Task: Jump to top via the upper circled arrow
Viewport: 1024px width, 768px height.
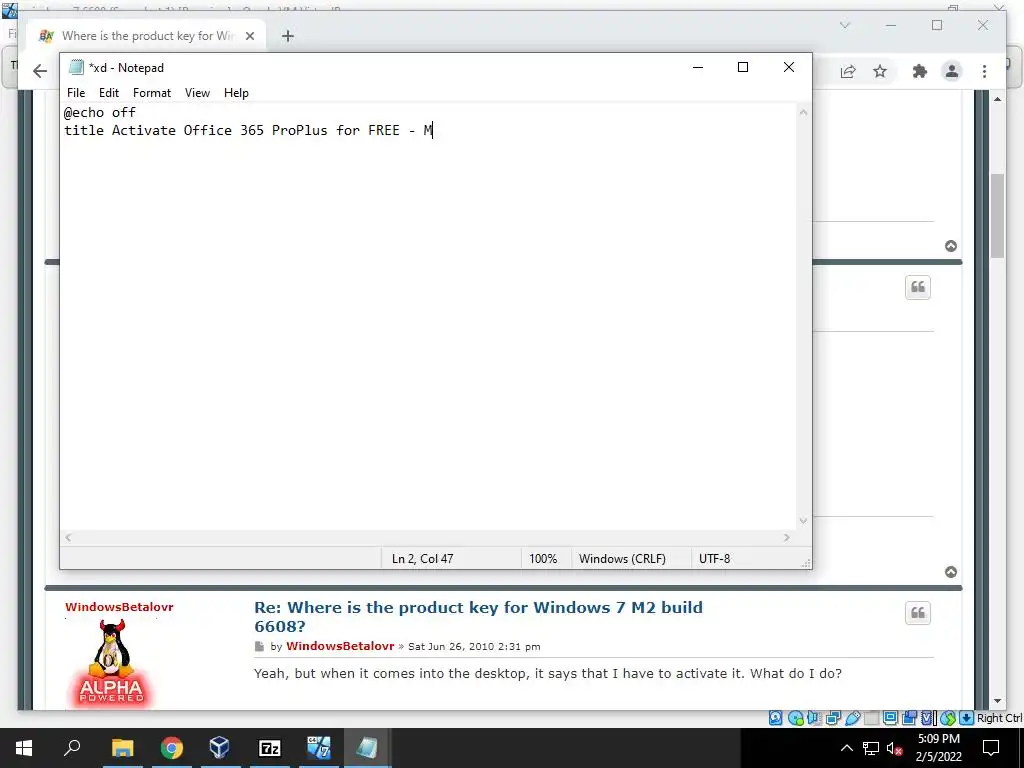Action: (951, 246)
